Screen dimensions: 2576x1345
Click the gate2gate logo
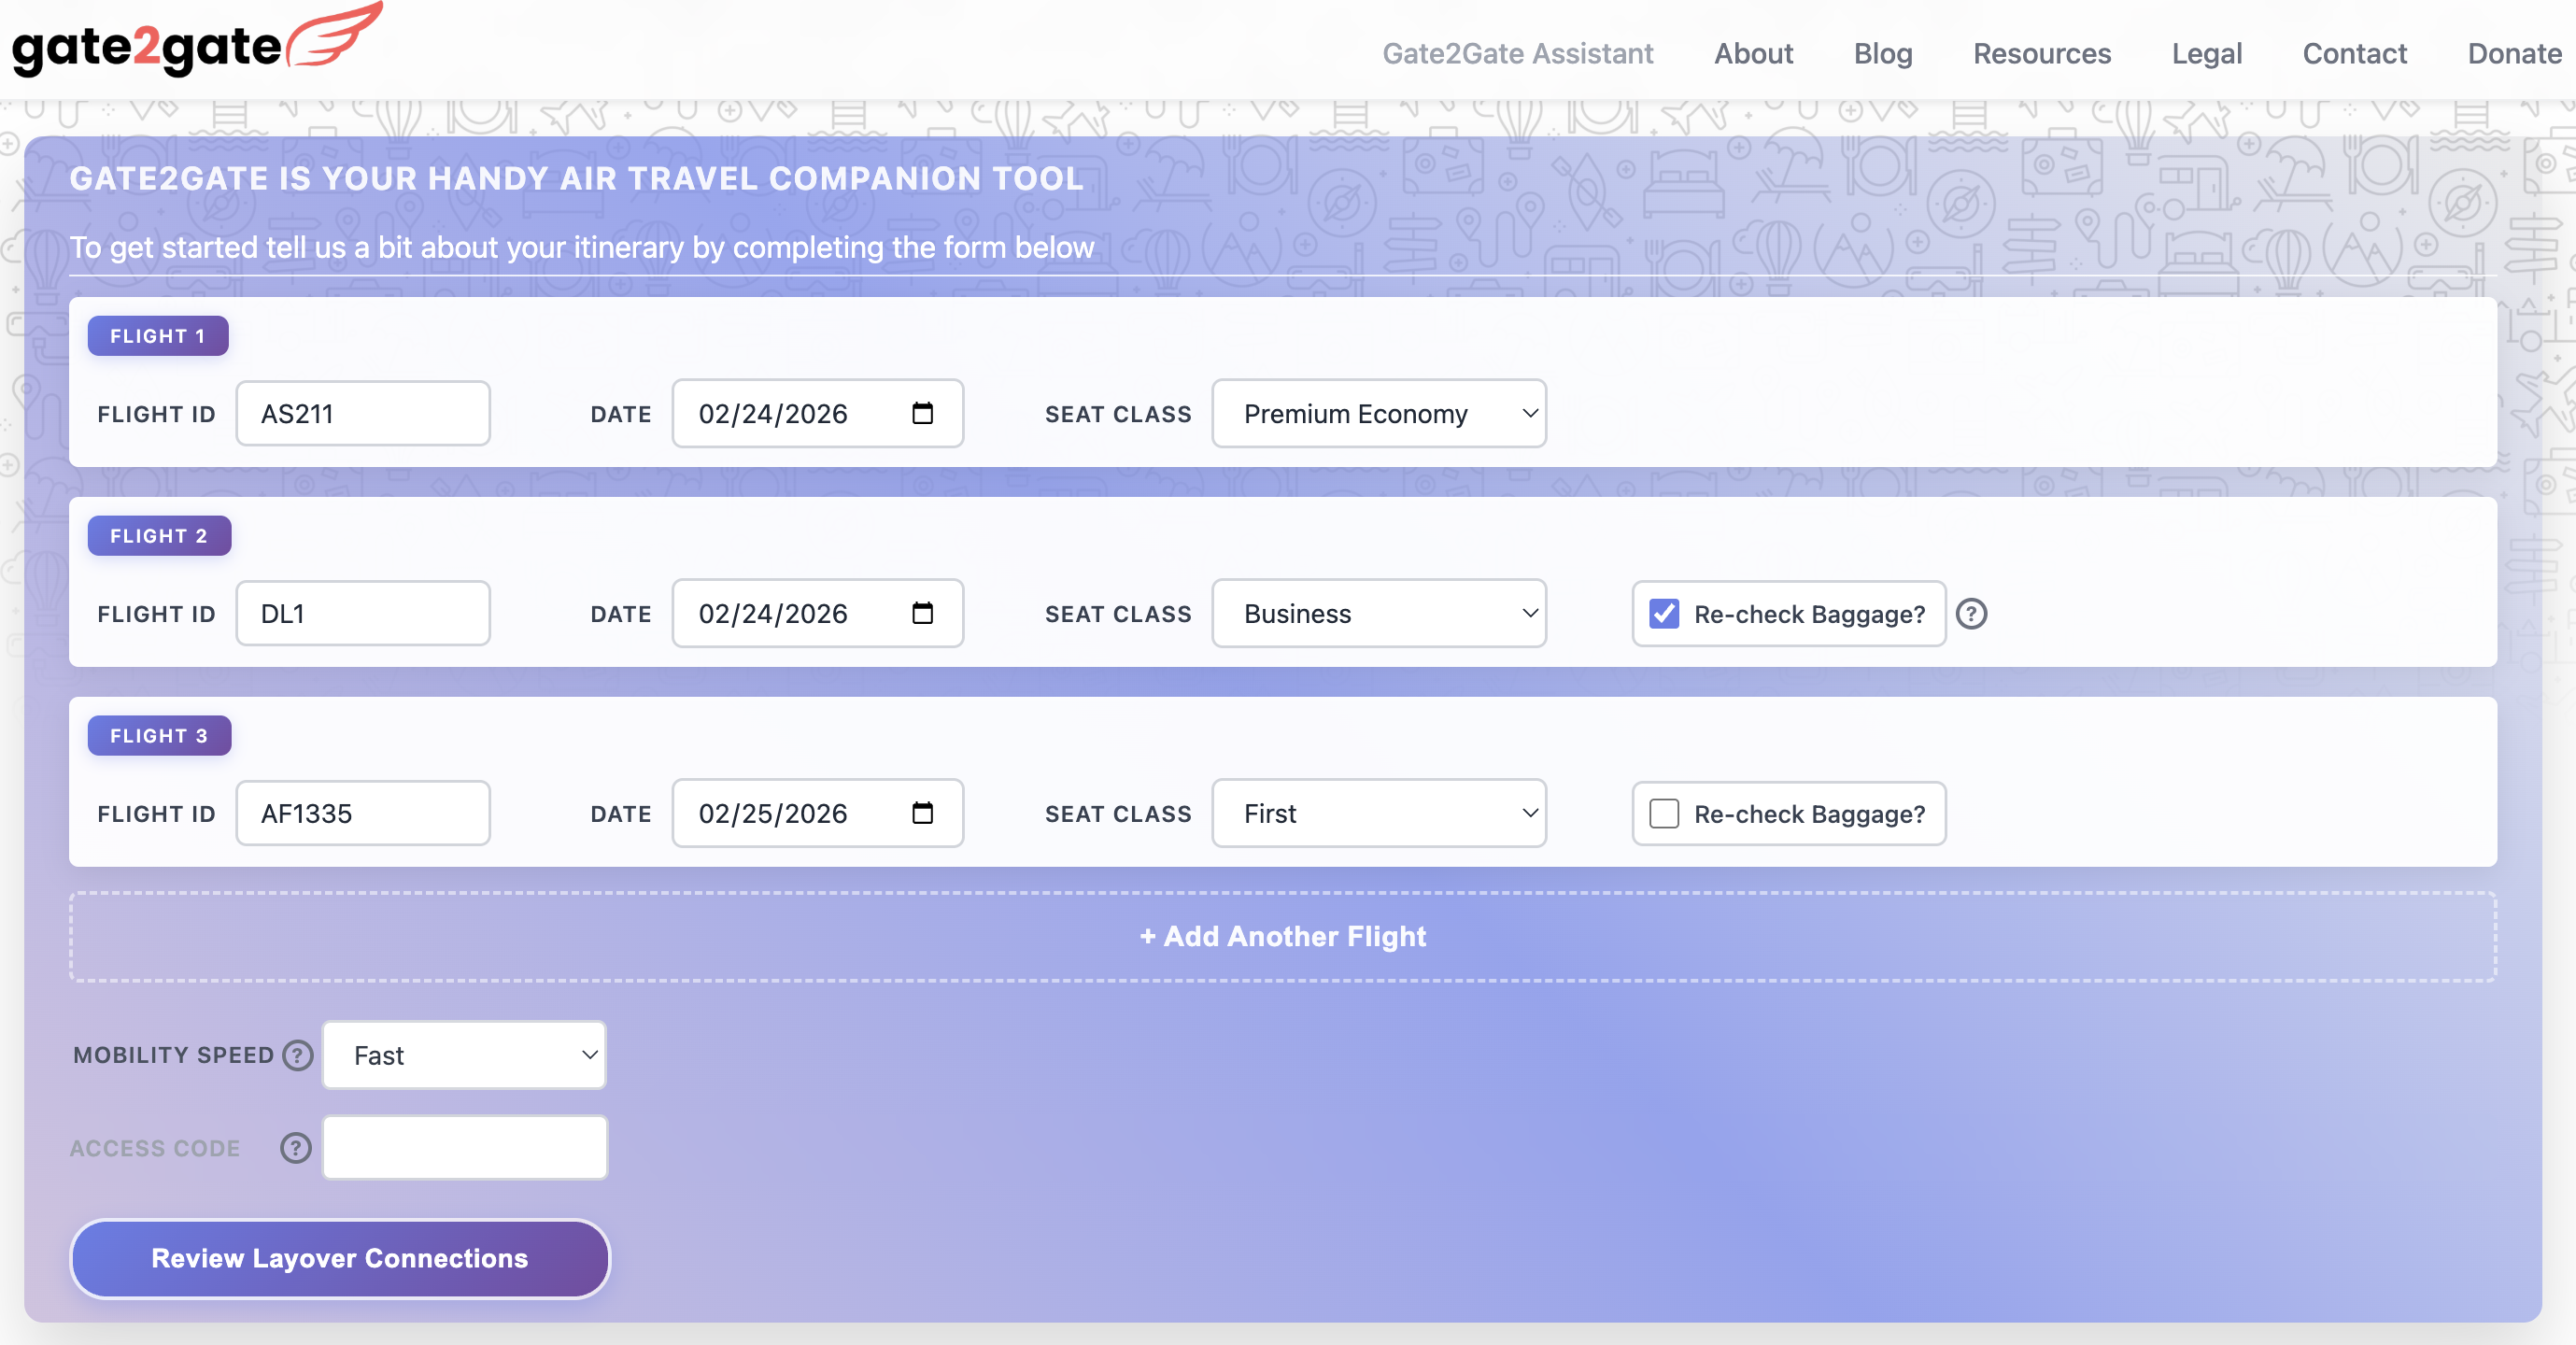tap(195, 42)
